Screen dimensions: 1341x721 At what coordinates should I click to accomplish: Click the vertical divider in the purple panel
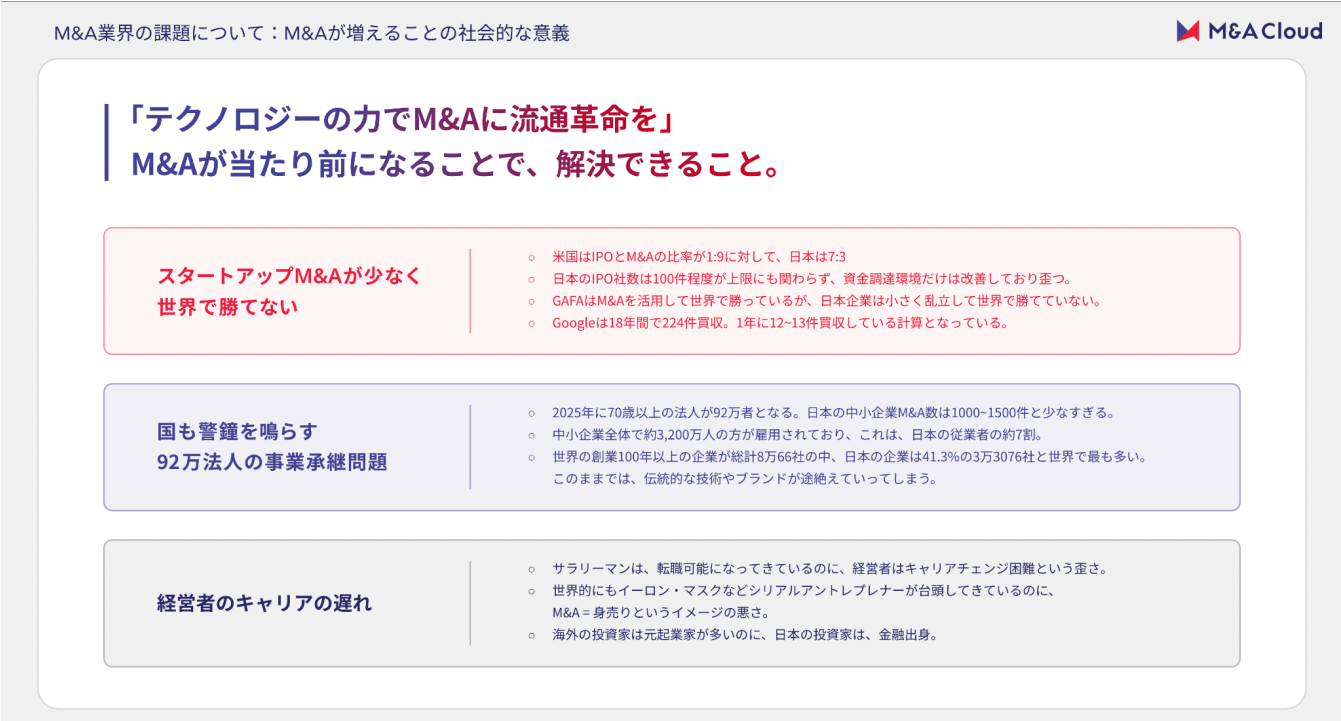(470, 445)
